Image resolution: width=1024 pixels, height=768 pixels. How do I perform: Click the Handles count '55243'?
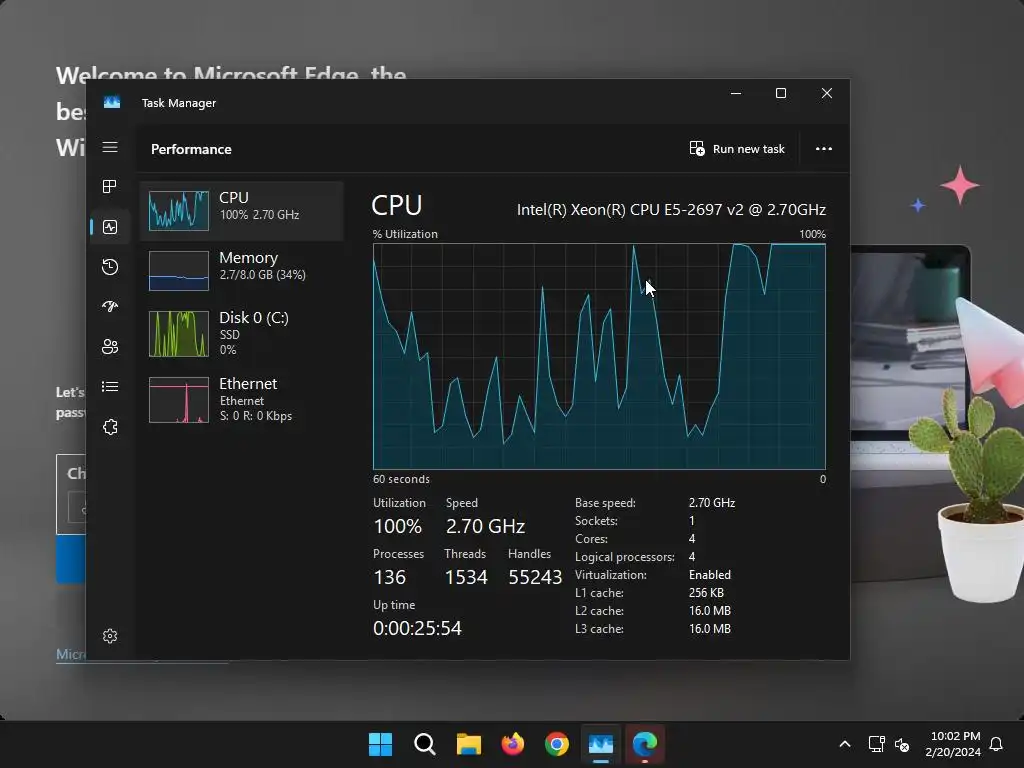point(535,577)
